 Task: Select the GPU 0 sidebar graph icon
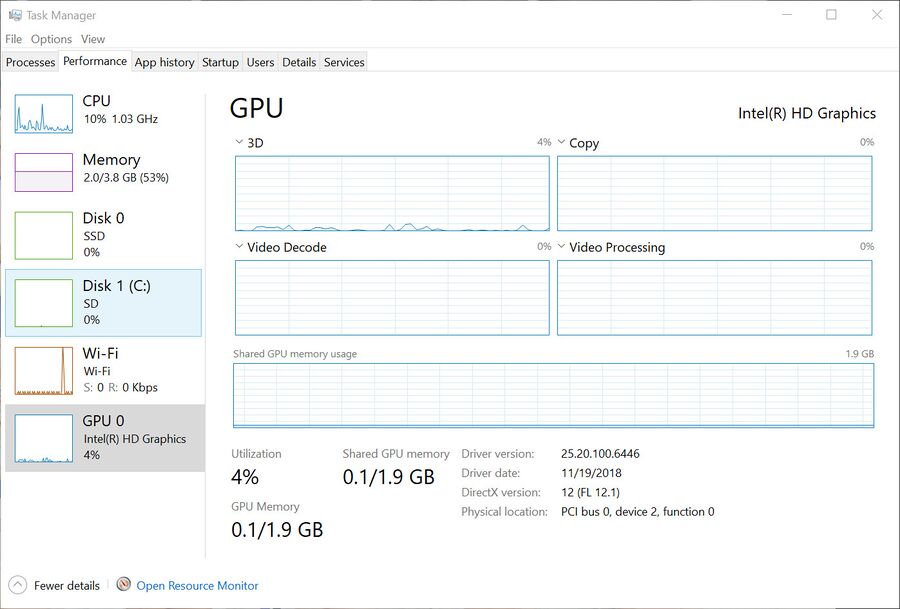(44, 438)
